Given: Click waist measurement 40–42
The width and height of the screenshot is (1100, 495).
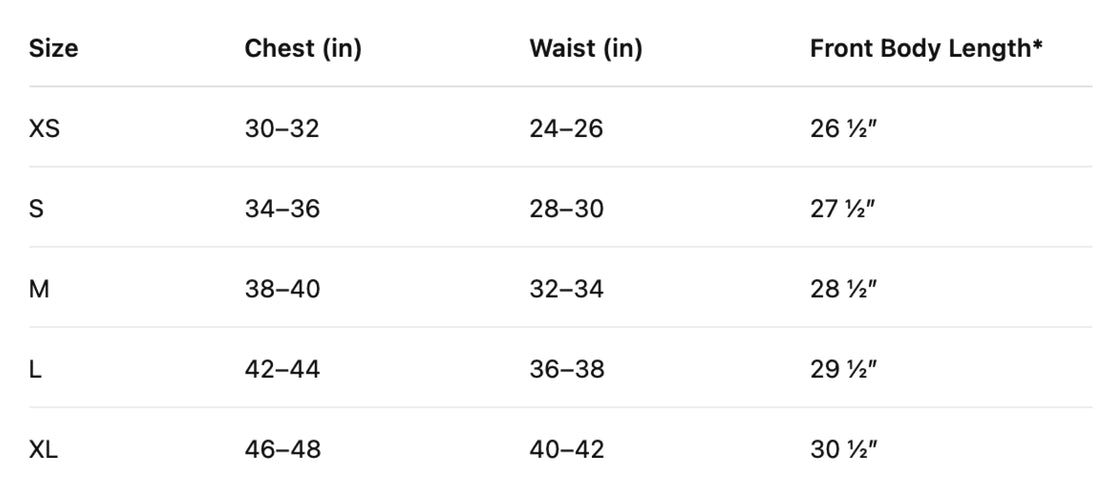Looking at the screenshot, I should pos(567,450).
